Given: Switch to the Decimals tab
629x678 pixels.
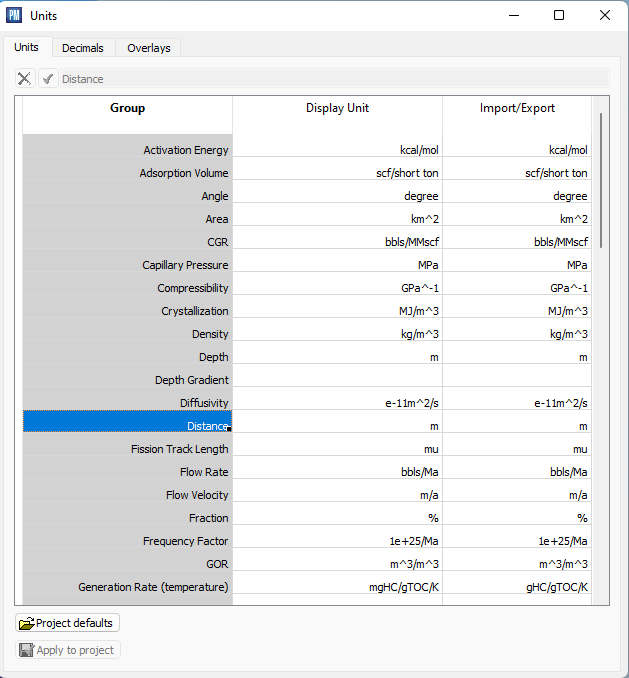Looking at the screenshot, I should pyautogui.click(x=82, y=48).
